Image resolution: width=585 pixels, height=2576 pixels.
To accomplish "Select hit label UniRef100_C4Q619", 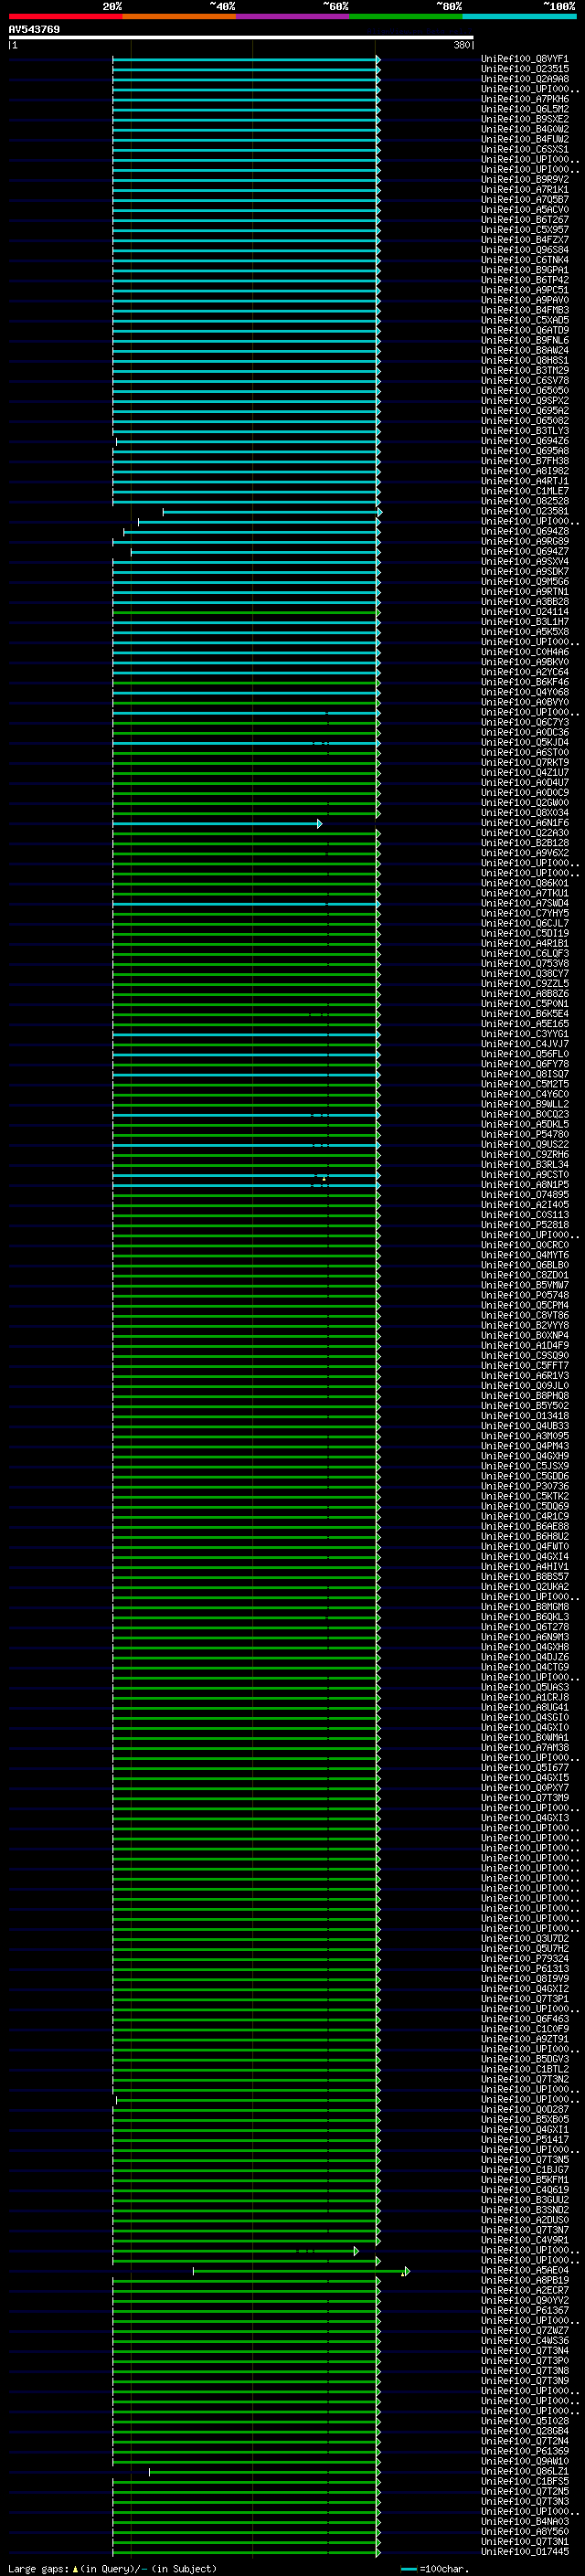I will (525, 2190).
